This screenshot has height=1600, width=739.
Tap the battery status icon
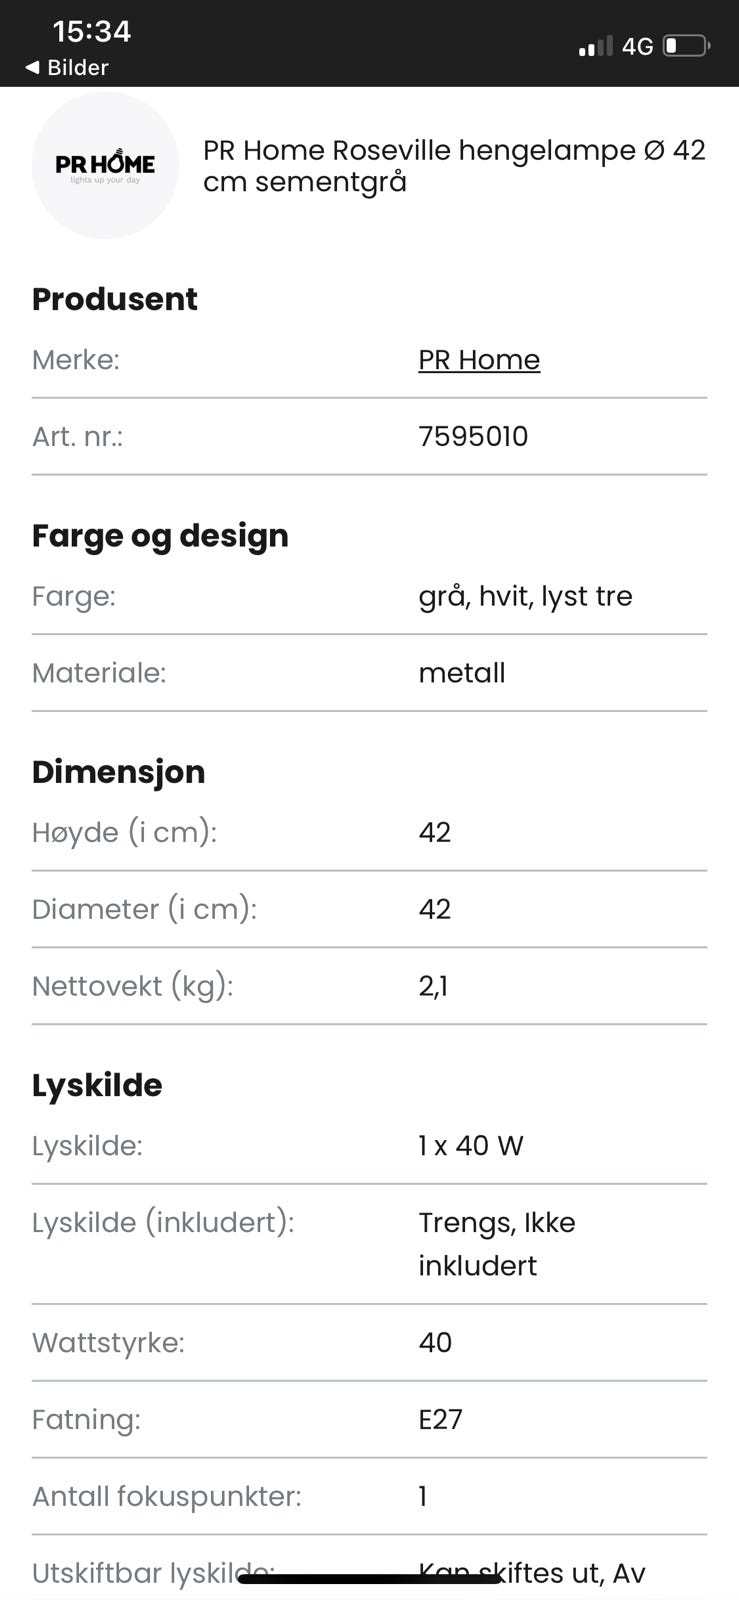686,46
